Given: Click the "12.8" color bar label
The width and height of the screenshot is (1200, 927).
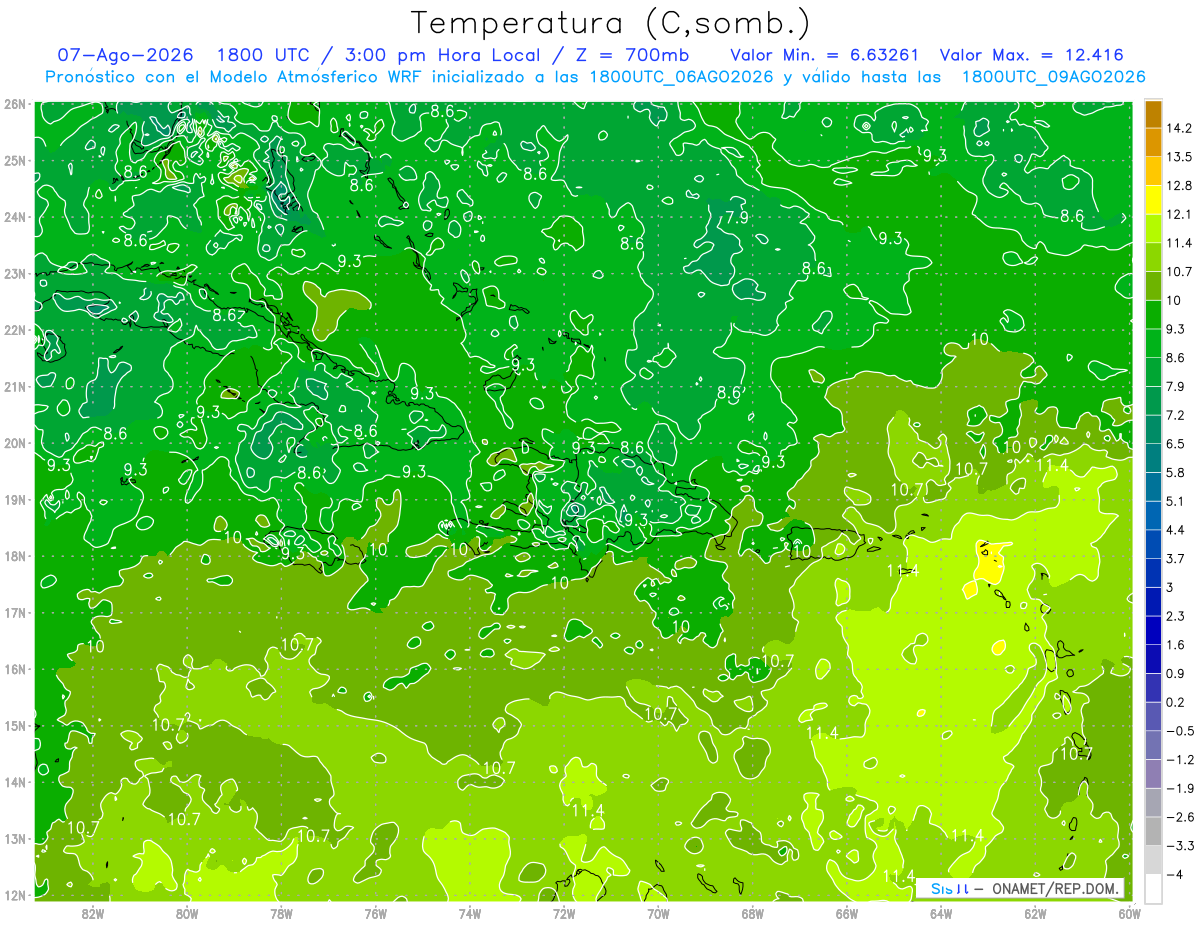Looking at the screenshot, I should tap(1178, 186).
